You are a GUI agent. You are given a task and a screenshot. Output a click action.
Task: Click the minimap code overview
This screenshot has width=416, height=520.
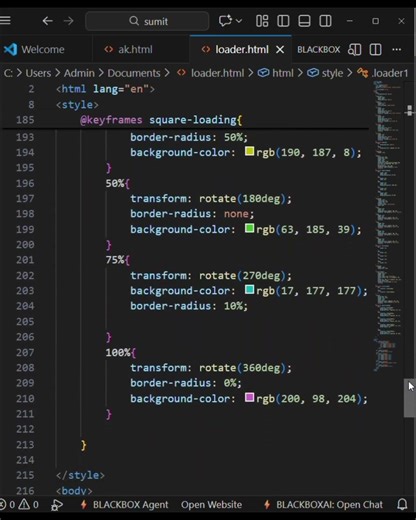click(388, 226)
